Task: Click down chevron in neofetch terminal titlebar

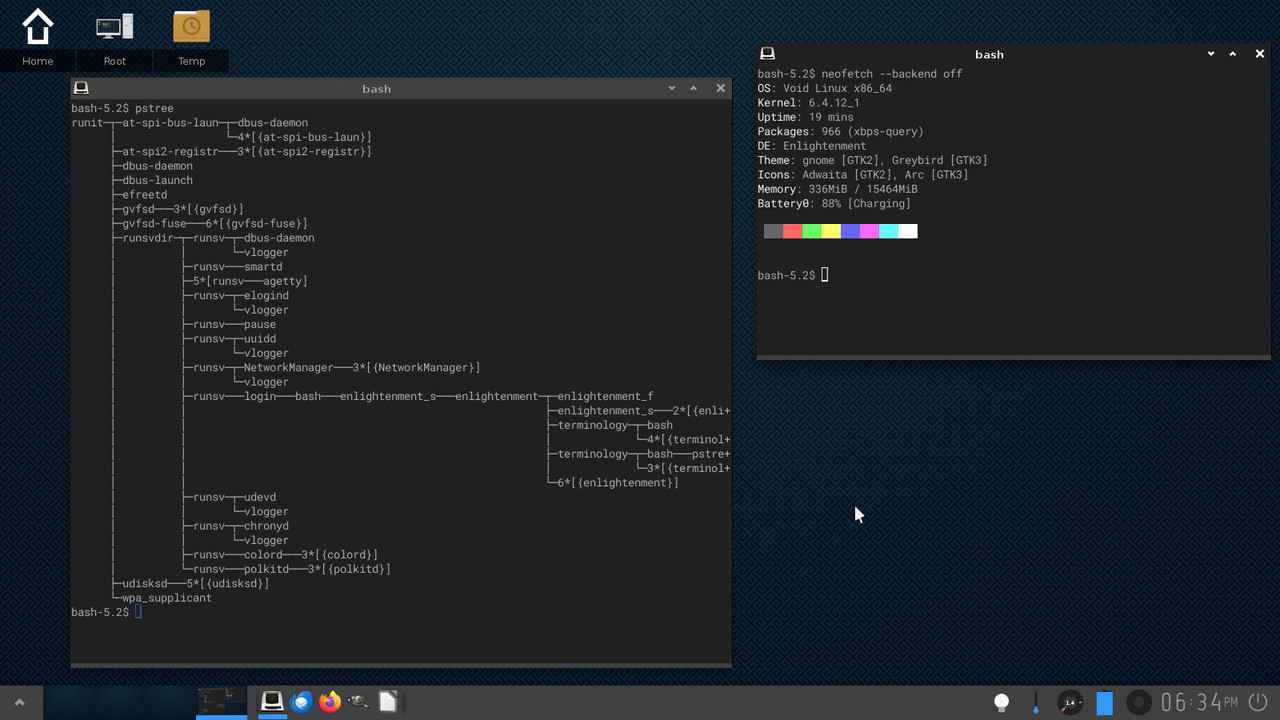Action: coord(1211,54)
